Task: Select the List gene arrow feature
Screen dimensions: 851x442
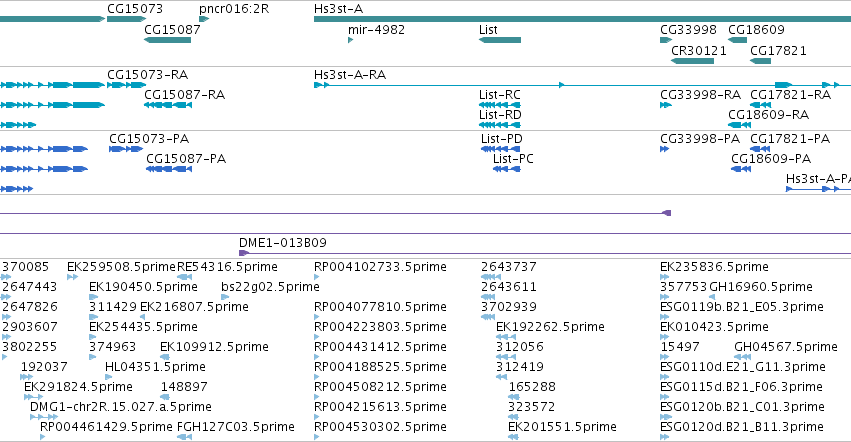Action: pos(500,40)
